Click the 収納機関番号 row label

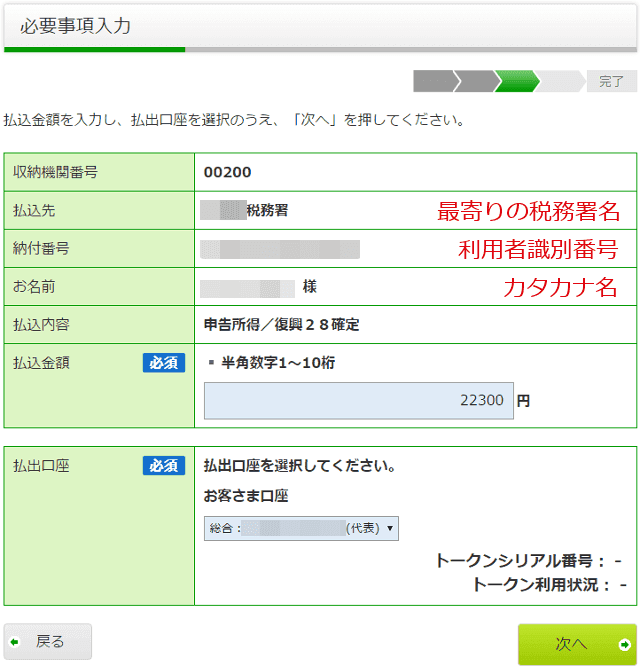pos(55,172)
